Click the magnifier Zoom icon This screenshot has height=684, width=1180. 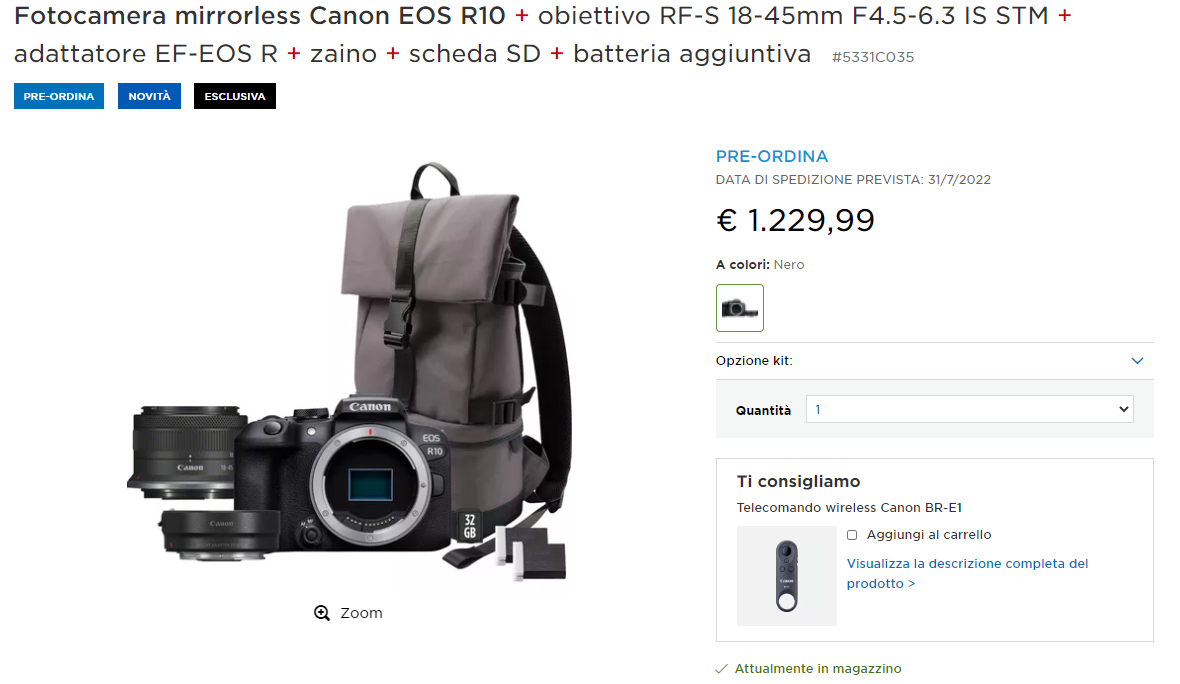pyautogui.click(x=322, y=613)
